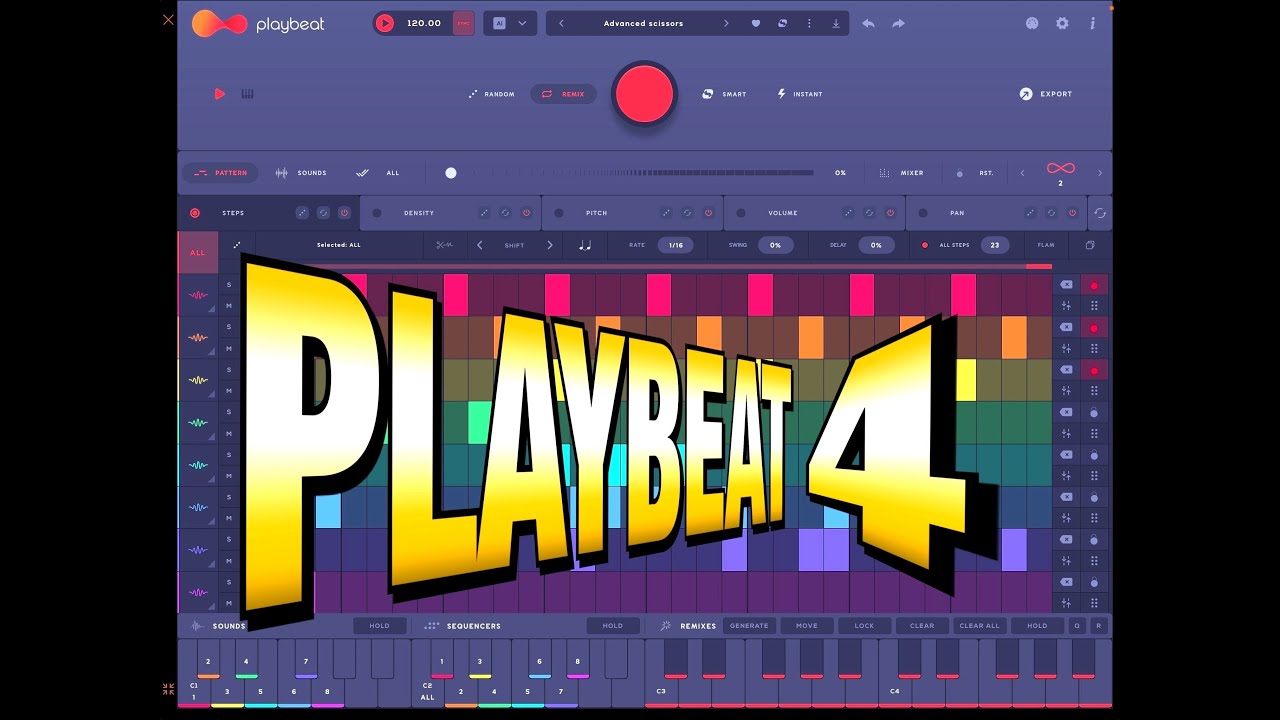Change the steps count 23 field
The image size is (1280, 720).
coord(995,245)
